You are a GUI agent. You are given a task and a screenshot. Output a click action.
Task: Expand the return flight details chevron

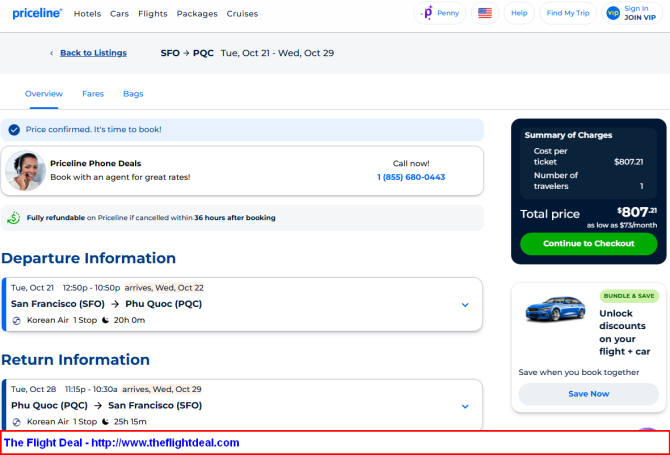tap(465, 406)
